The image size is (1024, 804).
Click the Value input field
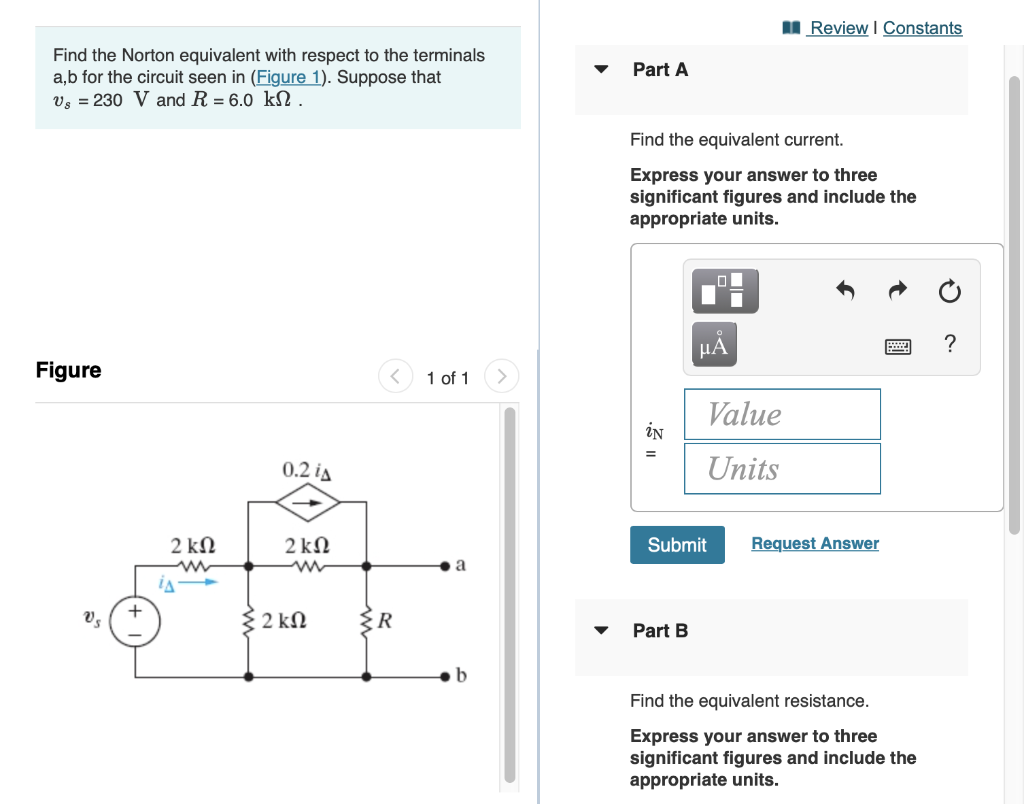pyautogui.click(x=781, y=414)
